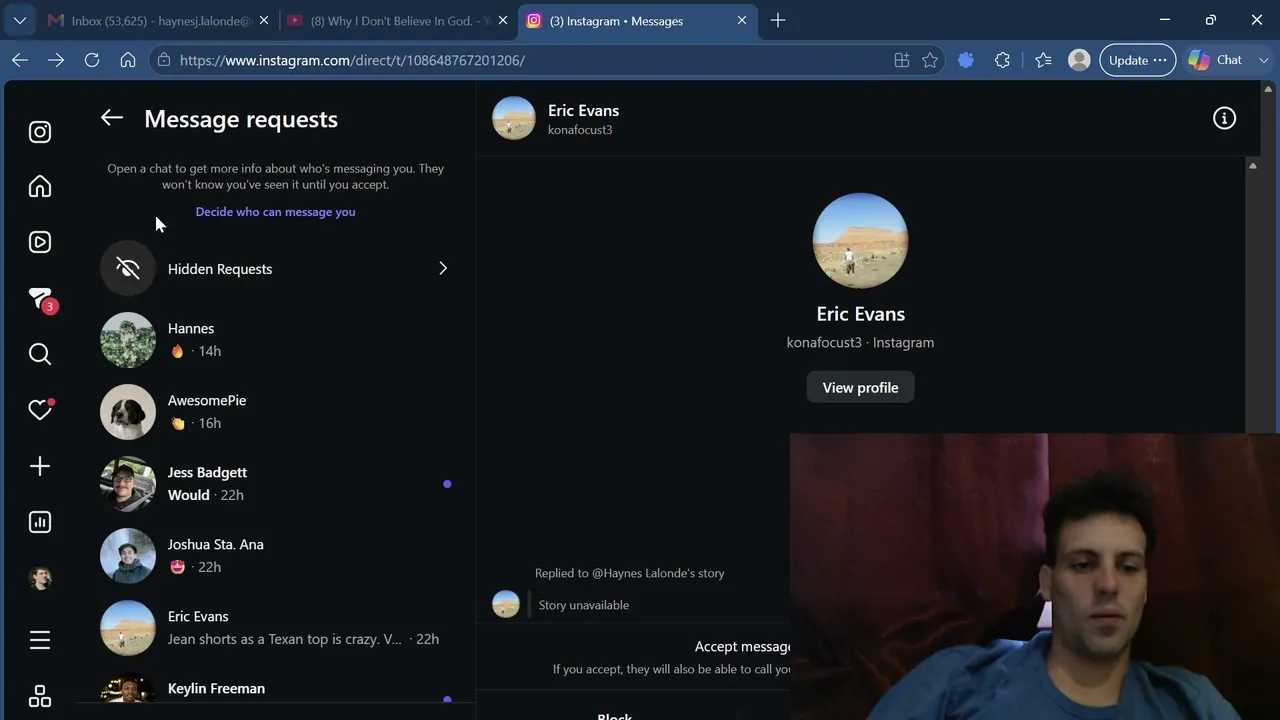Open a new browser tab
Screen dimensions: 1280x720
(778, 21)
